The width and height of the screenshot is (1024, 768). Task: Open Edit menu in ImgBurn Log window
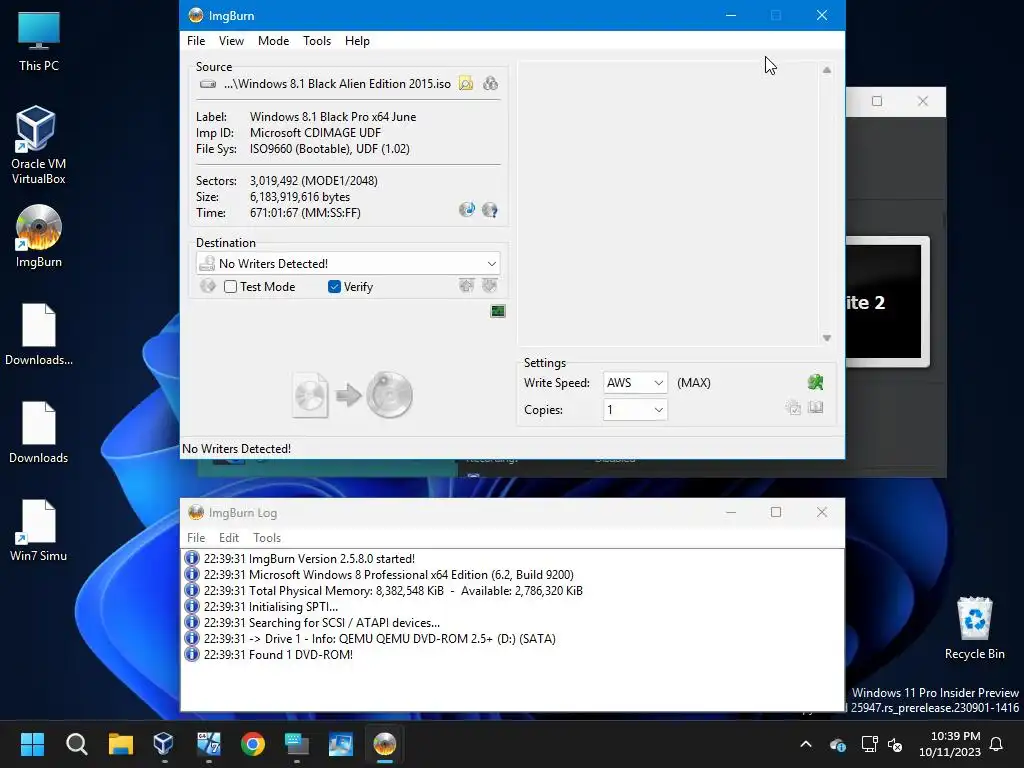(x=229, y=537)
